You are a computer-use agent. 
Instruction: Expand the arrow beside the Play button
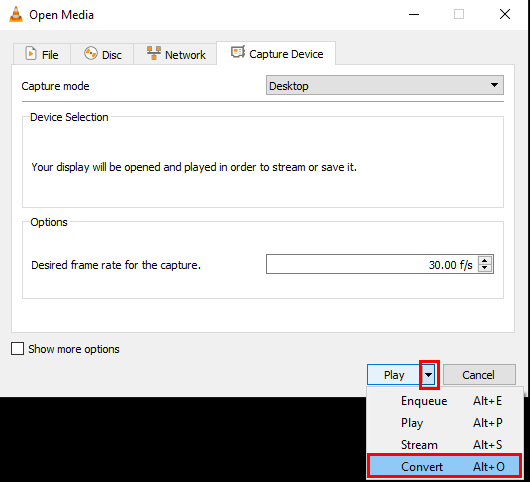coord(429,375)
